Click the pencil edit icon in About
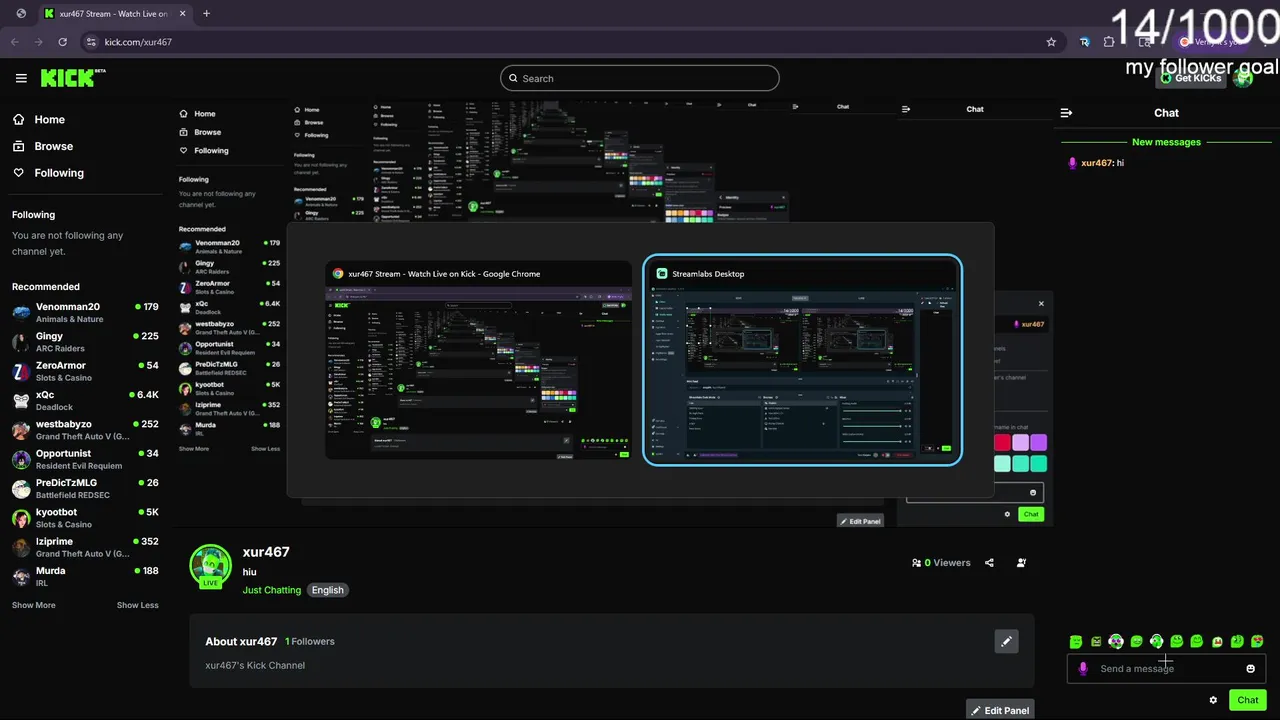 [1006, 641]
